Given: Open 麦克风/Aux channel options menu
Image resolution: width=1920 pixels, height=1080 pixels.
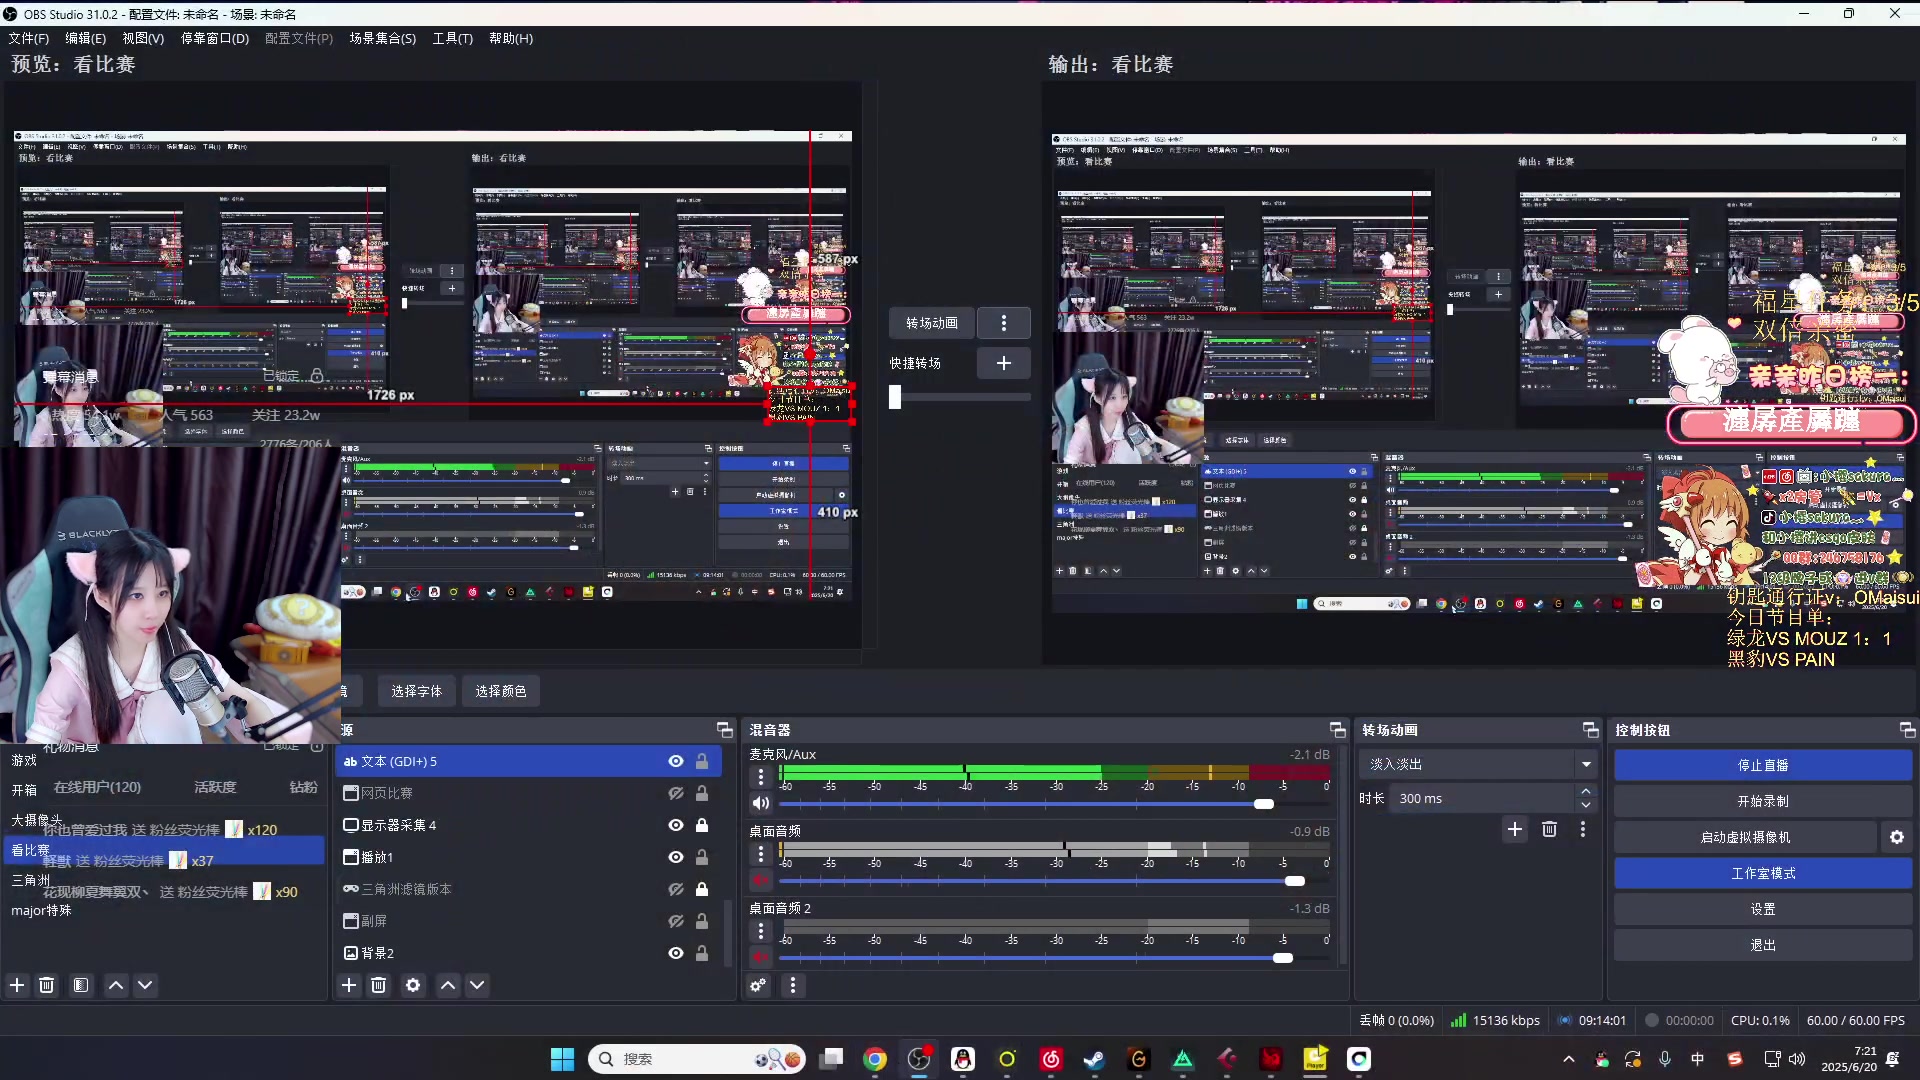Looking at the screenshot, I should (x=761, y=777).
